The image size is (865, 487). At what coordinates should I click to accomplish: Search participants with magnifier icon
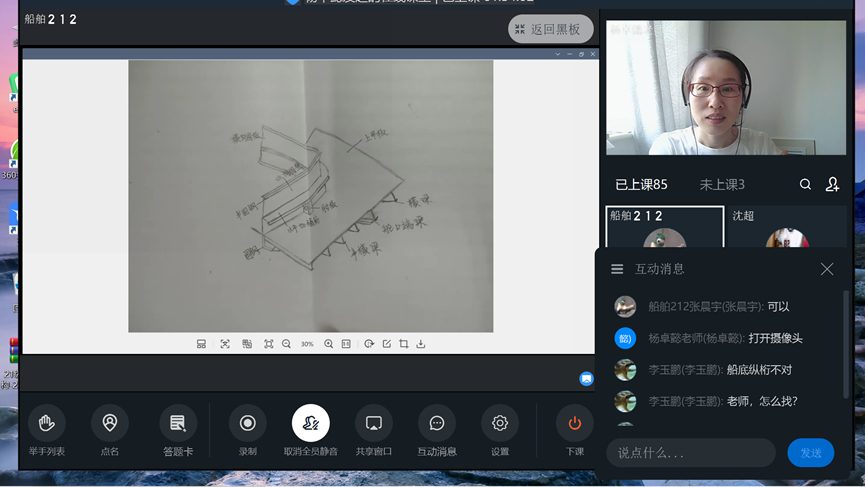pos(805,185)
